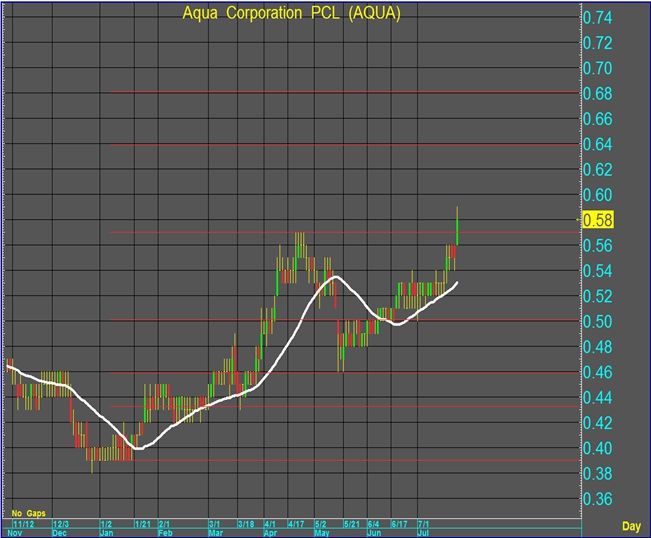
Task: Click the 0.64 price axis label
Action: [x=597, y=144]
